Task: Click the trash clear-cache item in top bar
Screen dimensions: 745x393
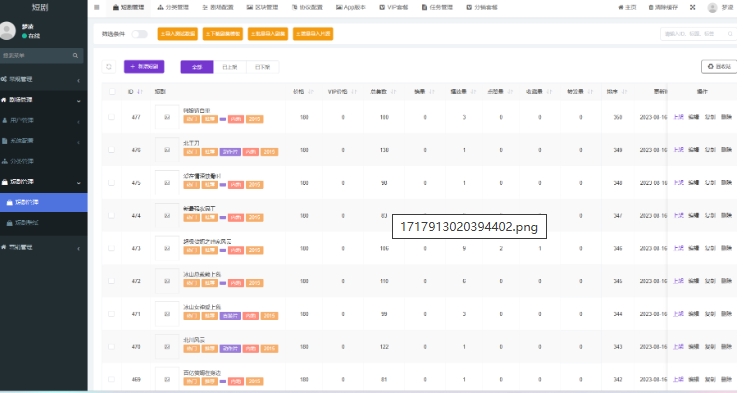Action: point(663,8)
